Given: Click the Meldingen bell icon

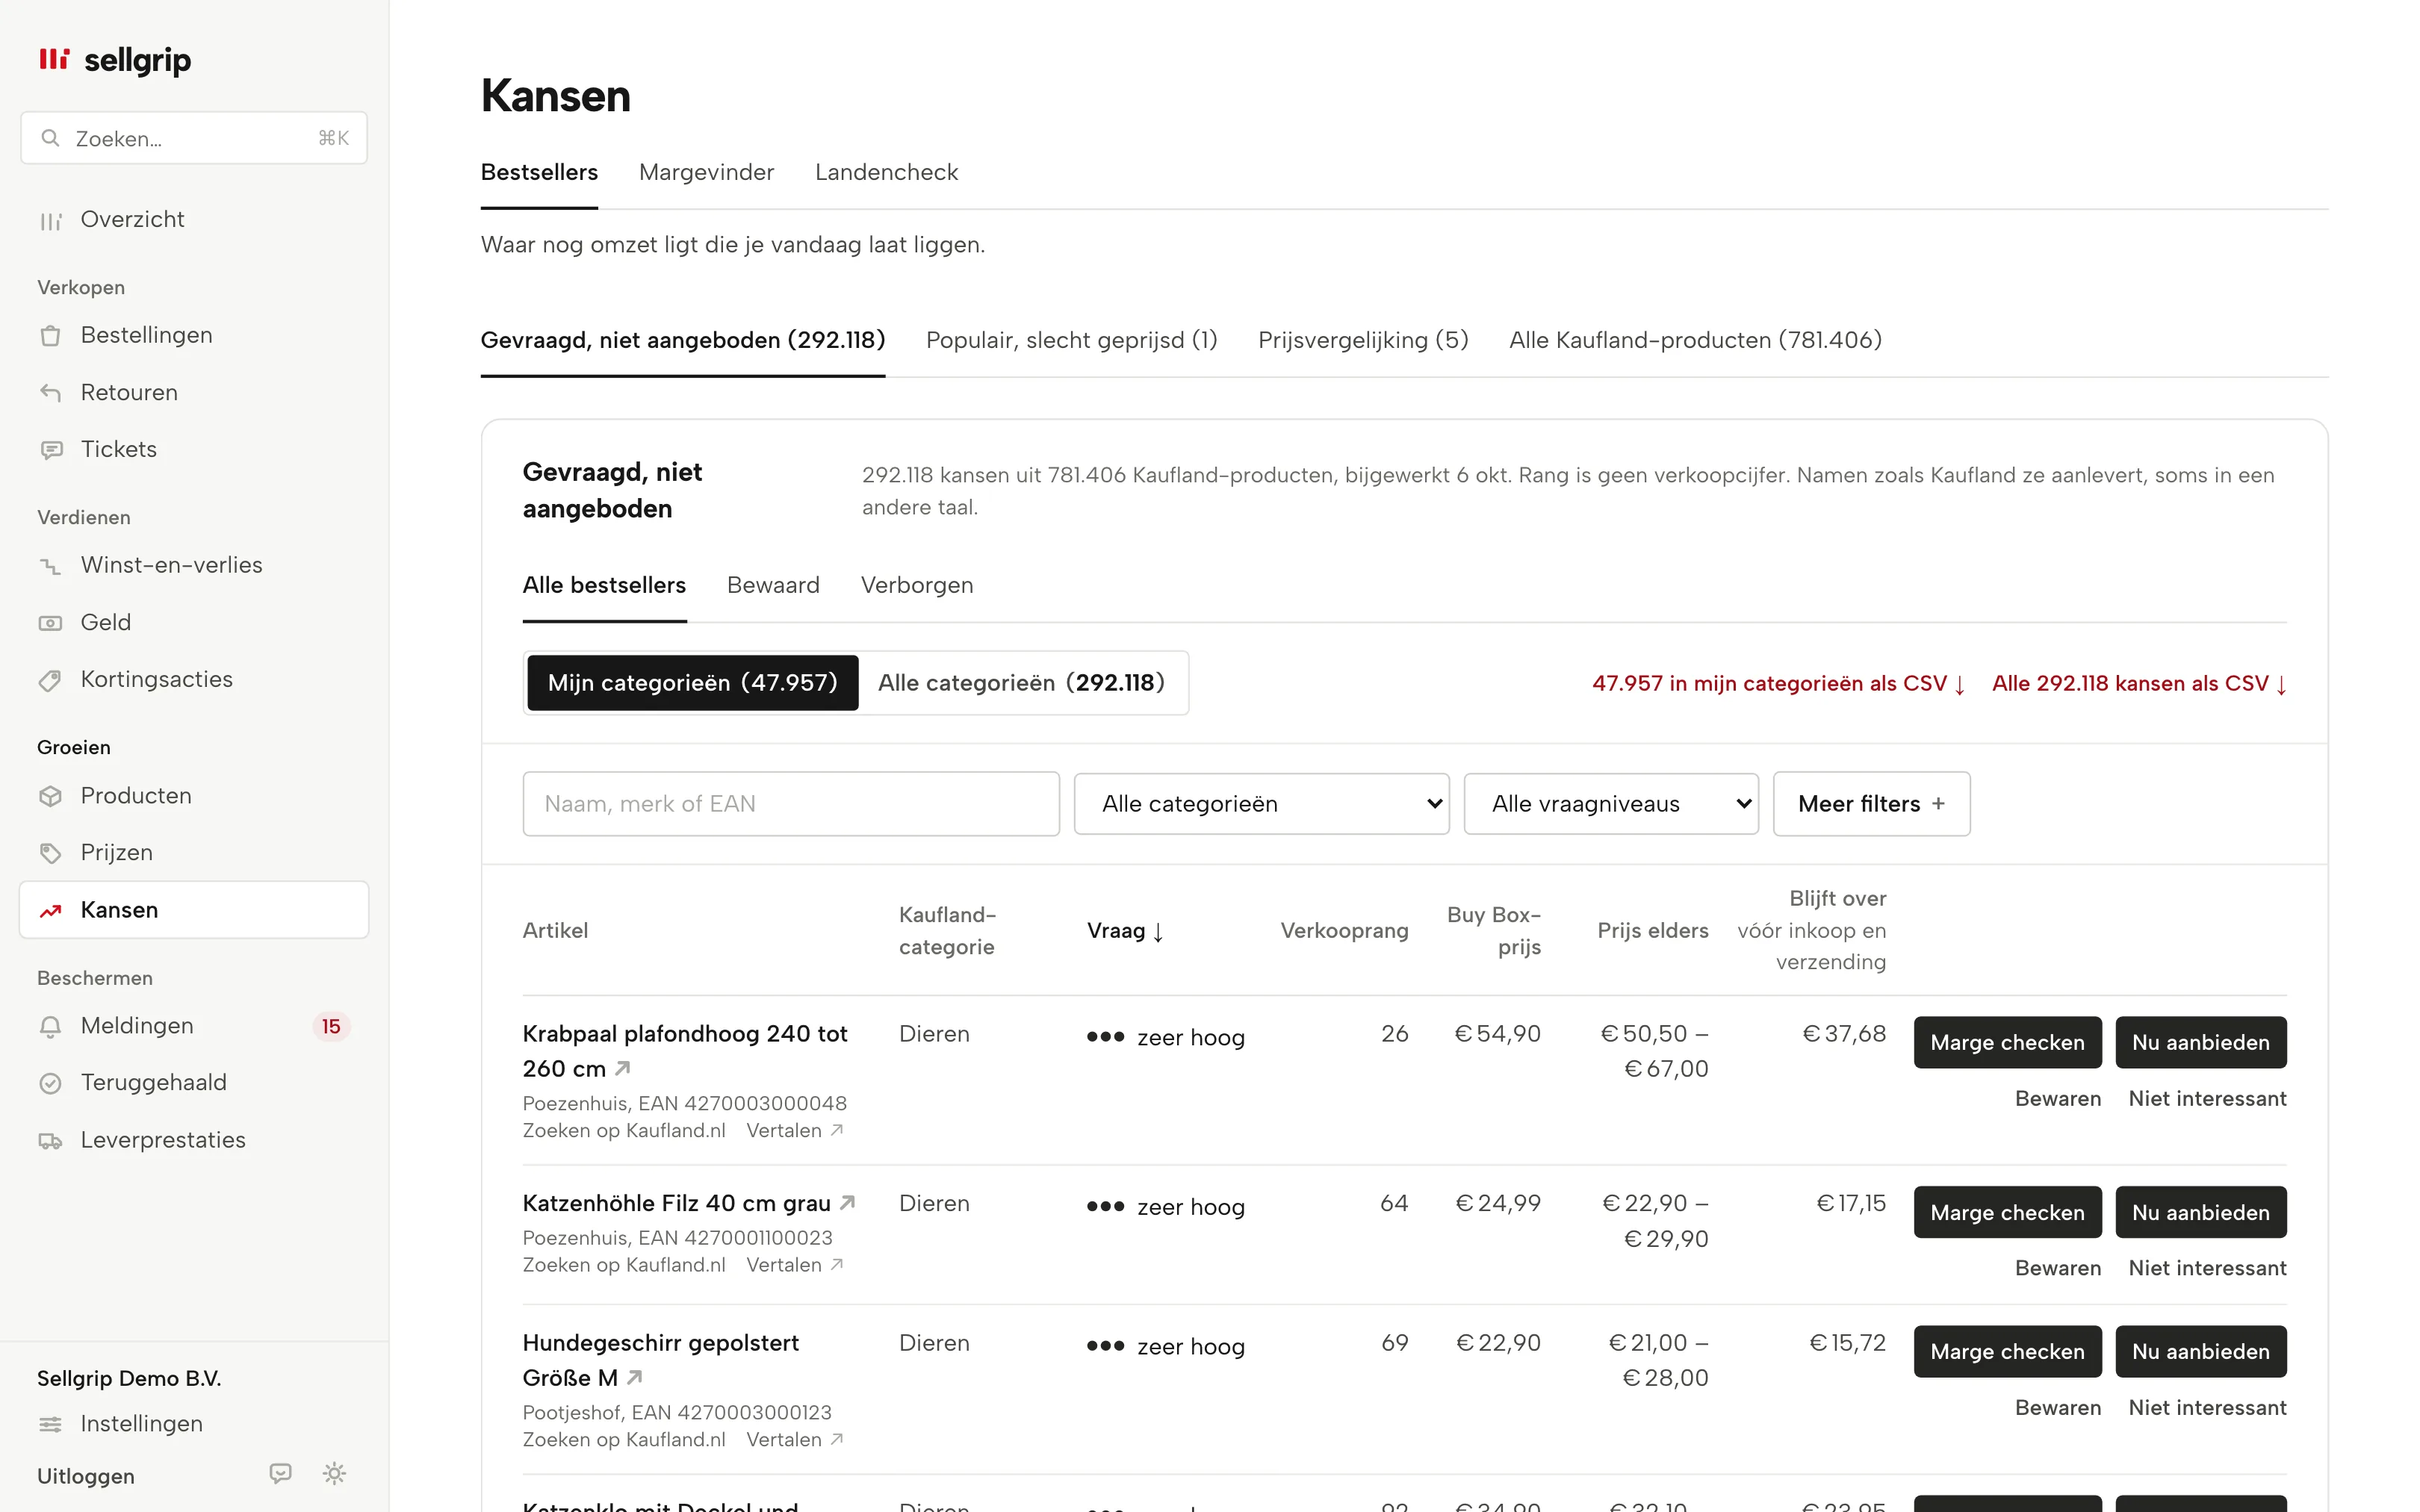Looking at the screenshot, I should [51, 1026].
